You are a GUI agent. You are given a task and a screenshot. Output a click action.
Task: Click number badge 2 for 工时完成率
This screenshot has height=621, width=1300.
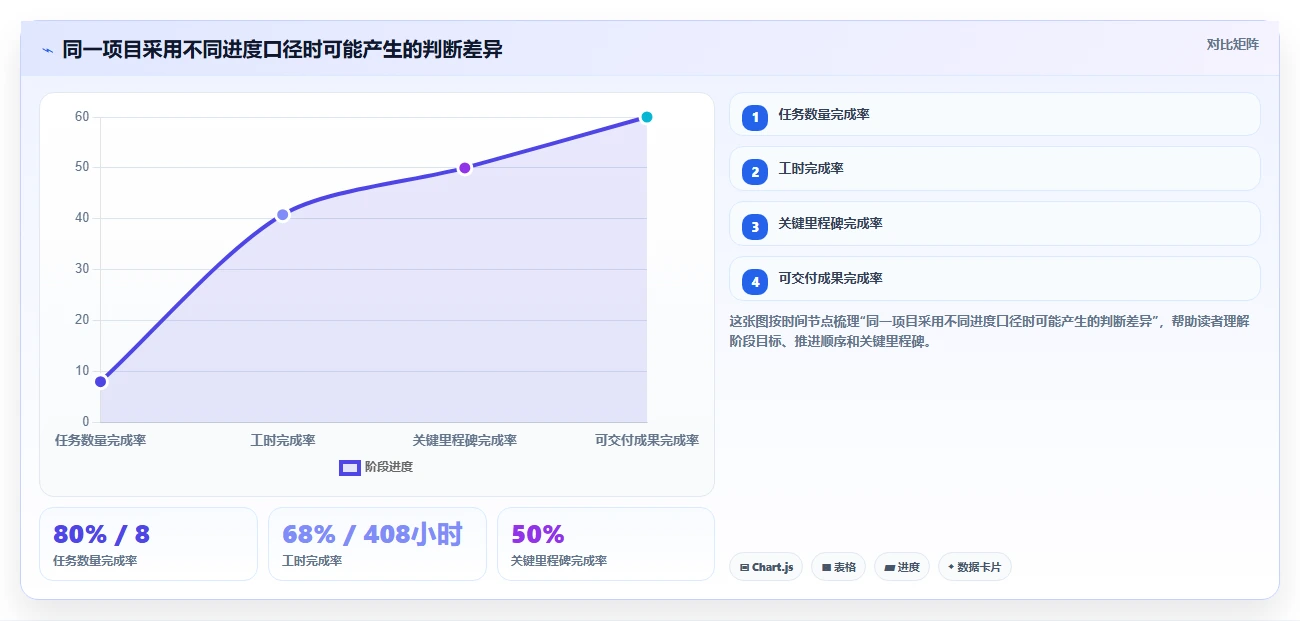click(755, 171)
